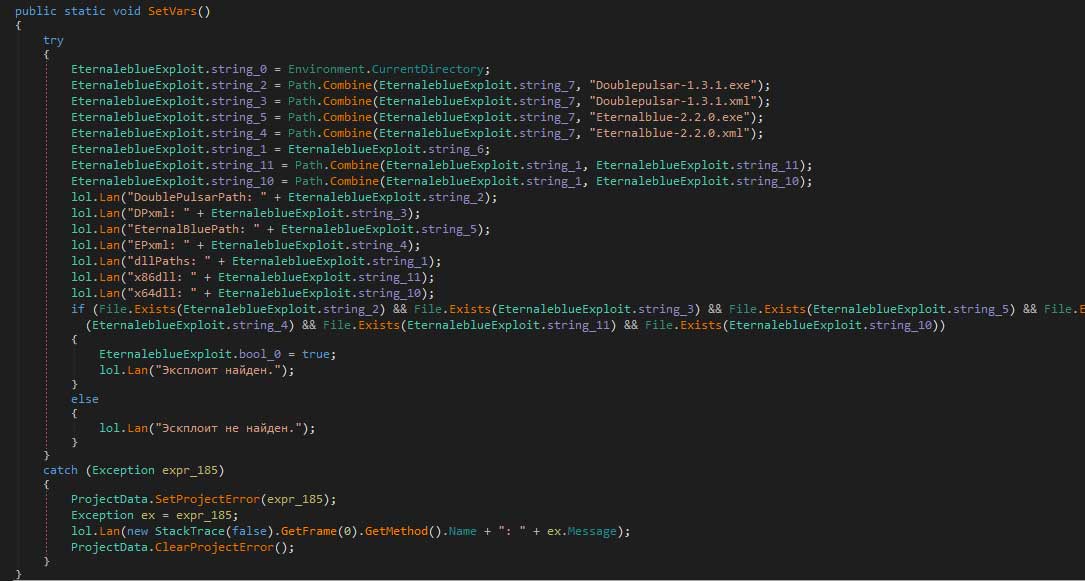This screenshot has width=1085, height=581.
Task: Click the StackTrace type name
Action: coord(189,531)
